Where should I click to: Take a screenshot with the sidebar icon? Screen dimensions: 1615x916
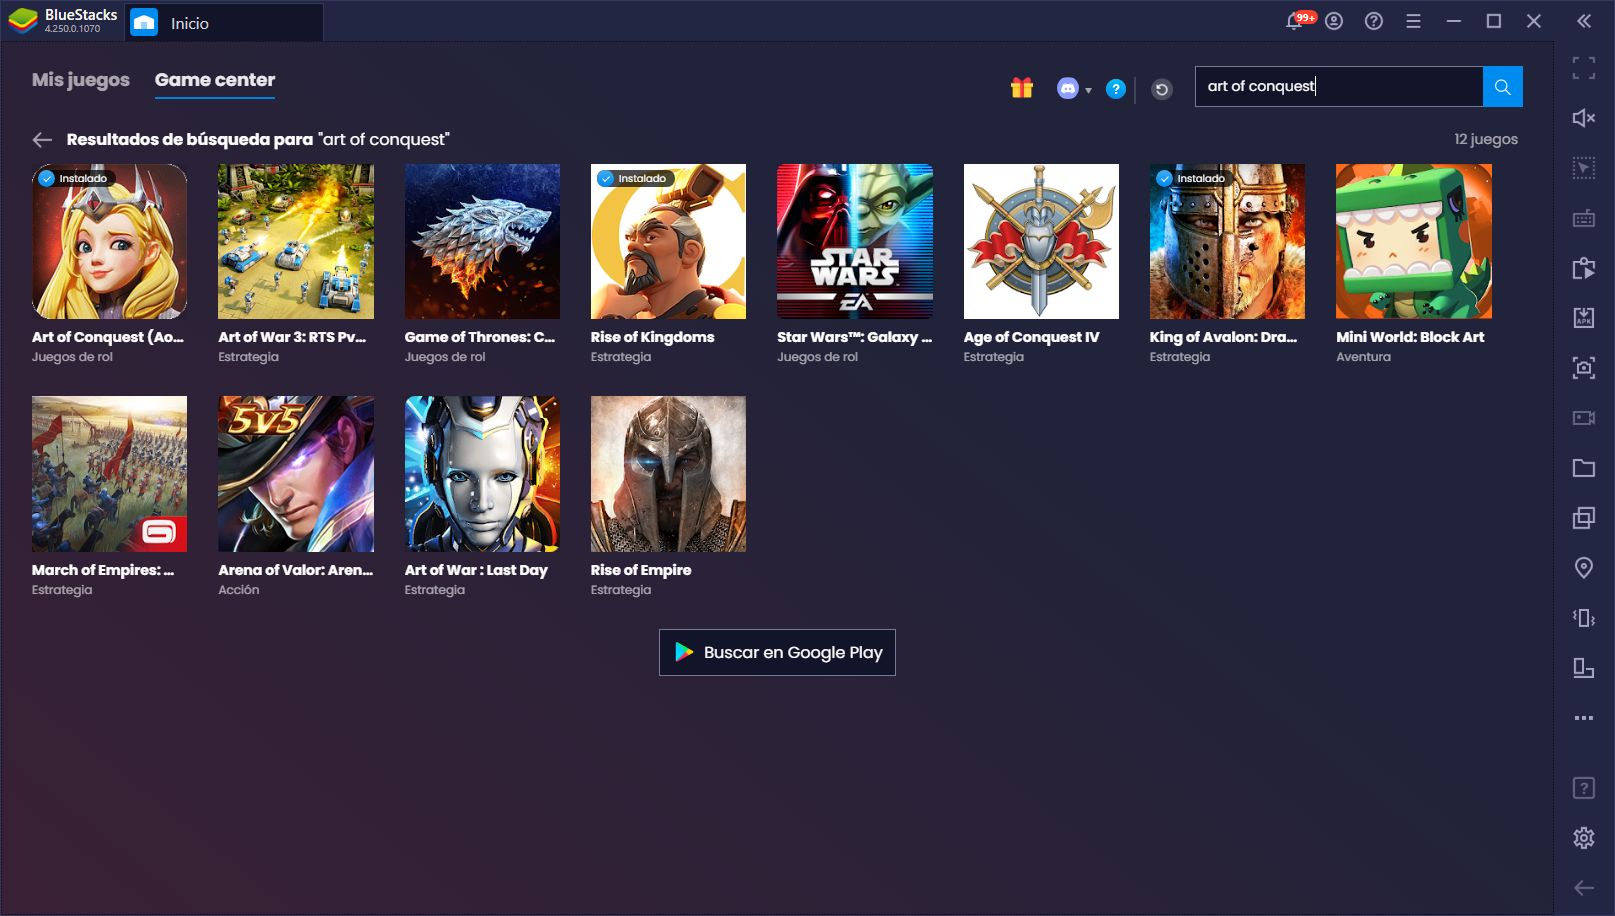pos(1584,368)
